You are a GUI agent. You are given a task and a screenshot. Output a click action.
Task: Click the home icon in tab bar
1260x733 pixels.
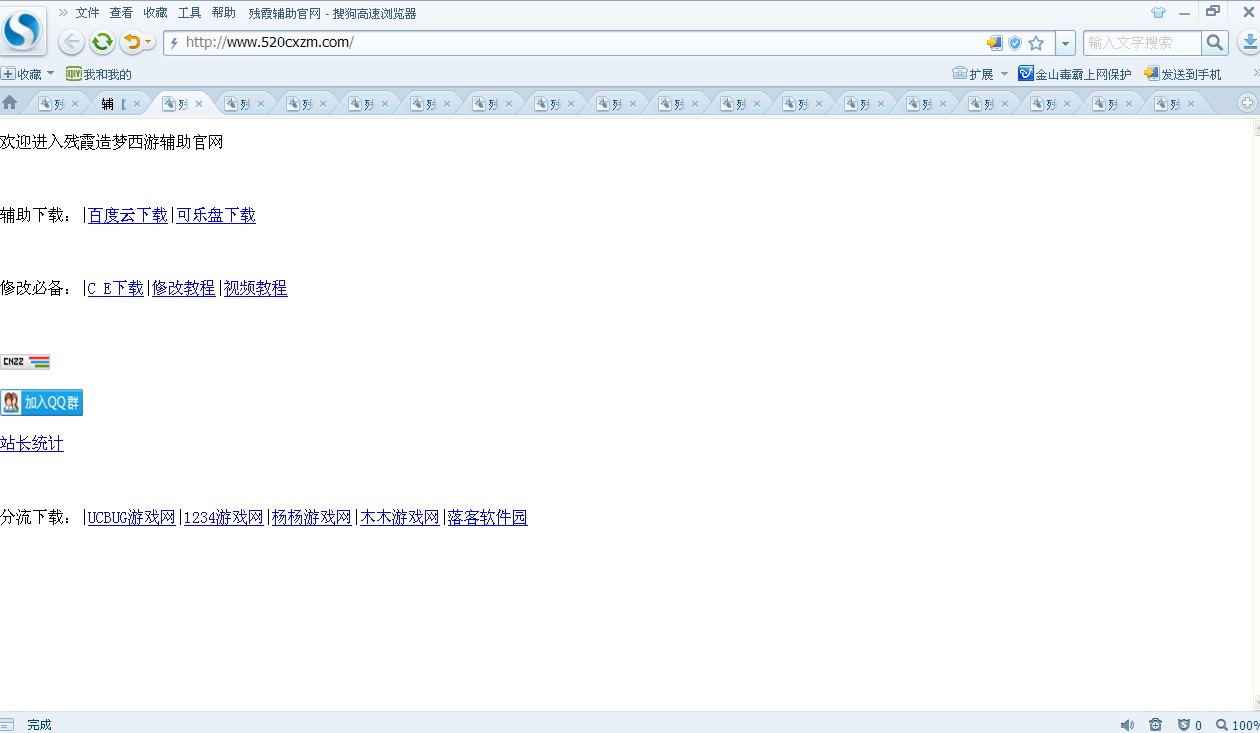point(10,102)
